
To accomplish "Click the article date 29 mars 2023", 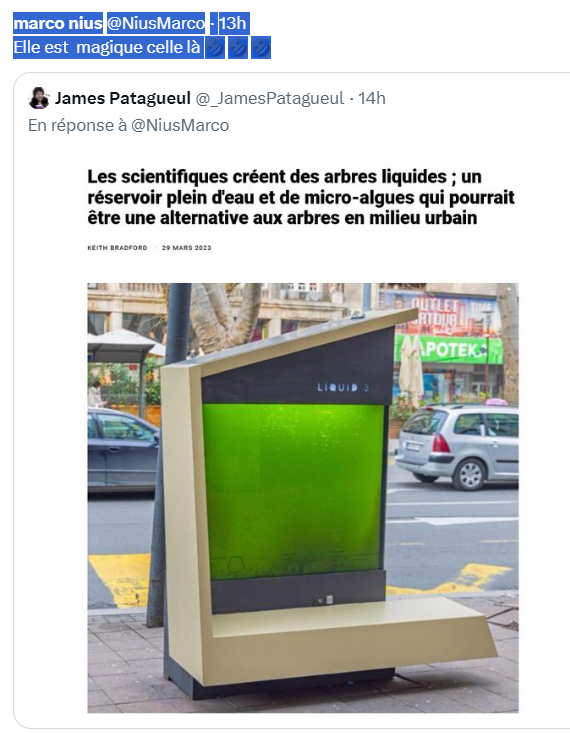I will coord(187,248).
